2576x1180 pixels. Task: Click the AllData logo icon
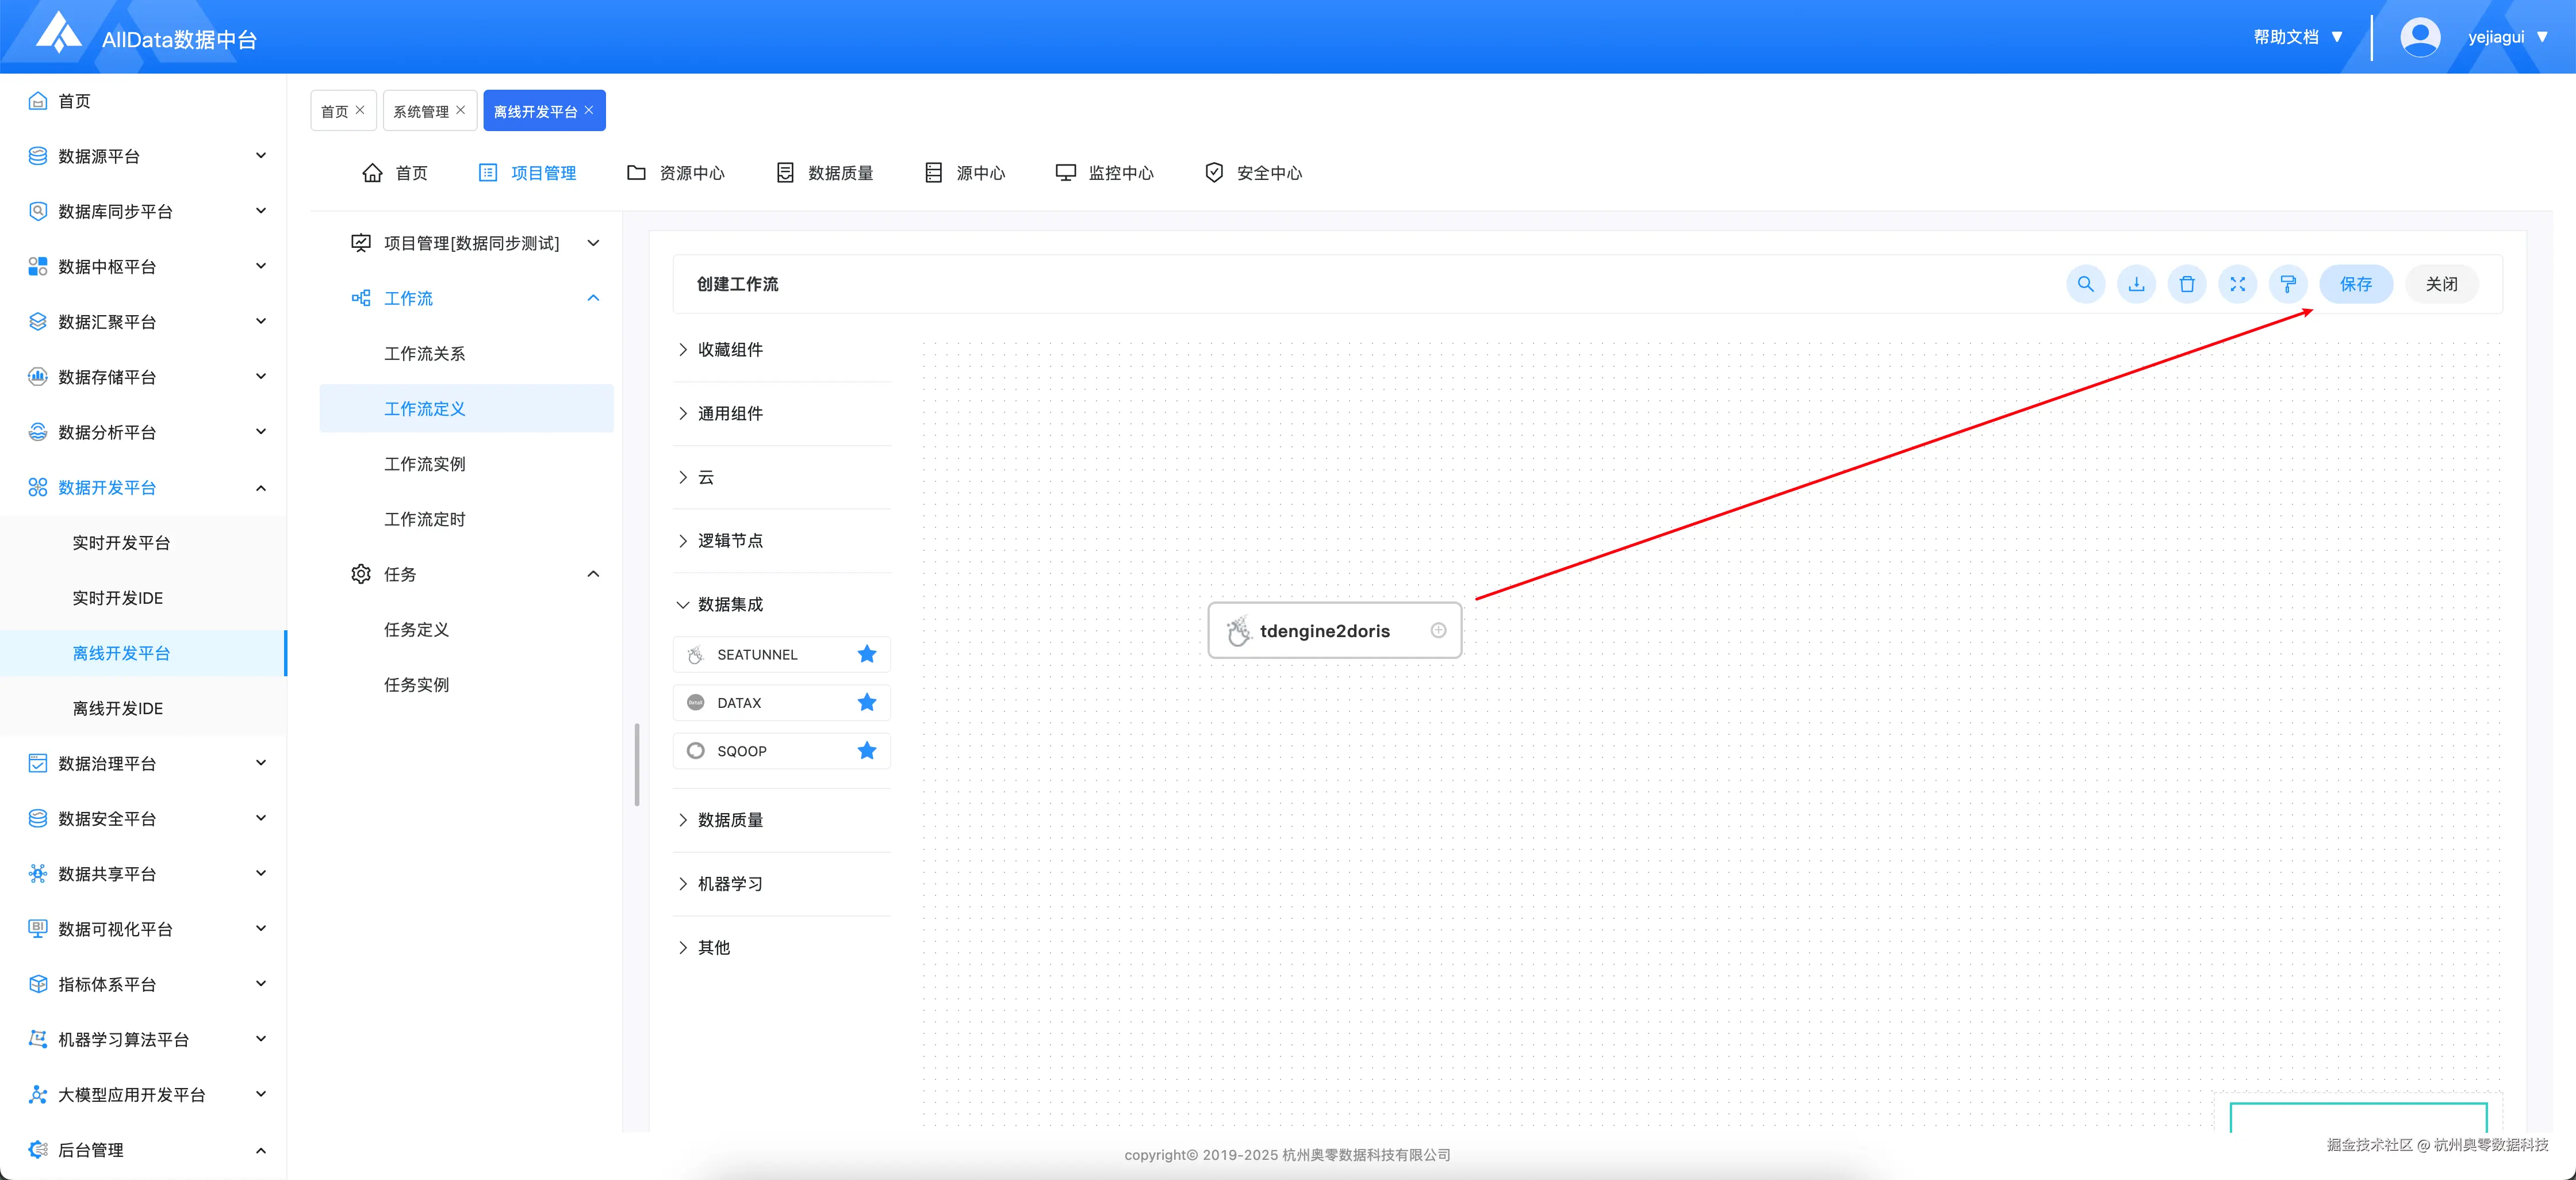58,33
